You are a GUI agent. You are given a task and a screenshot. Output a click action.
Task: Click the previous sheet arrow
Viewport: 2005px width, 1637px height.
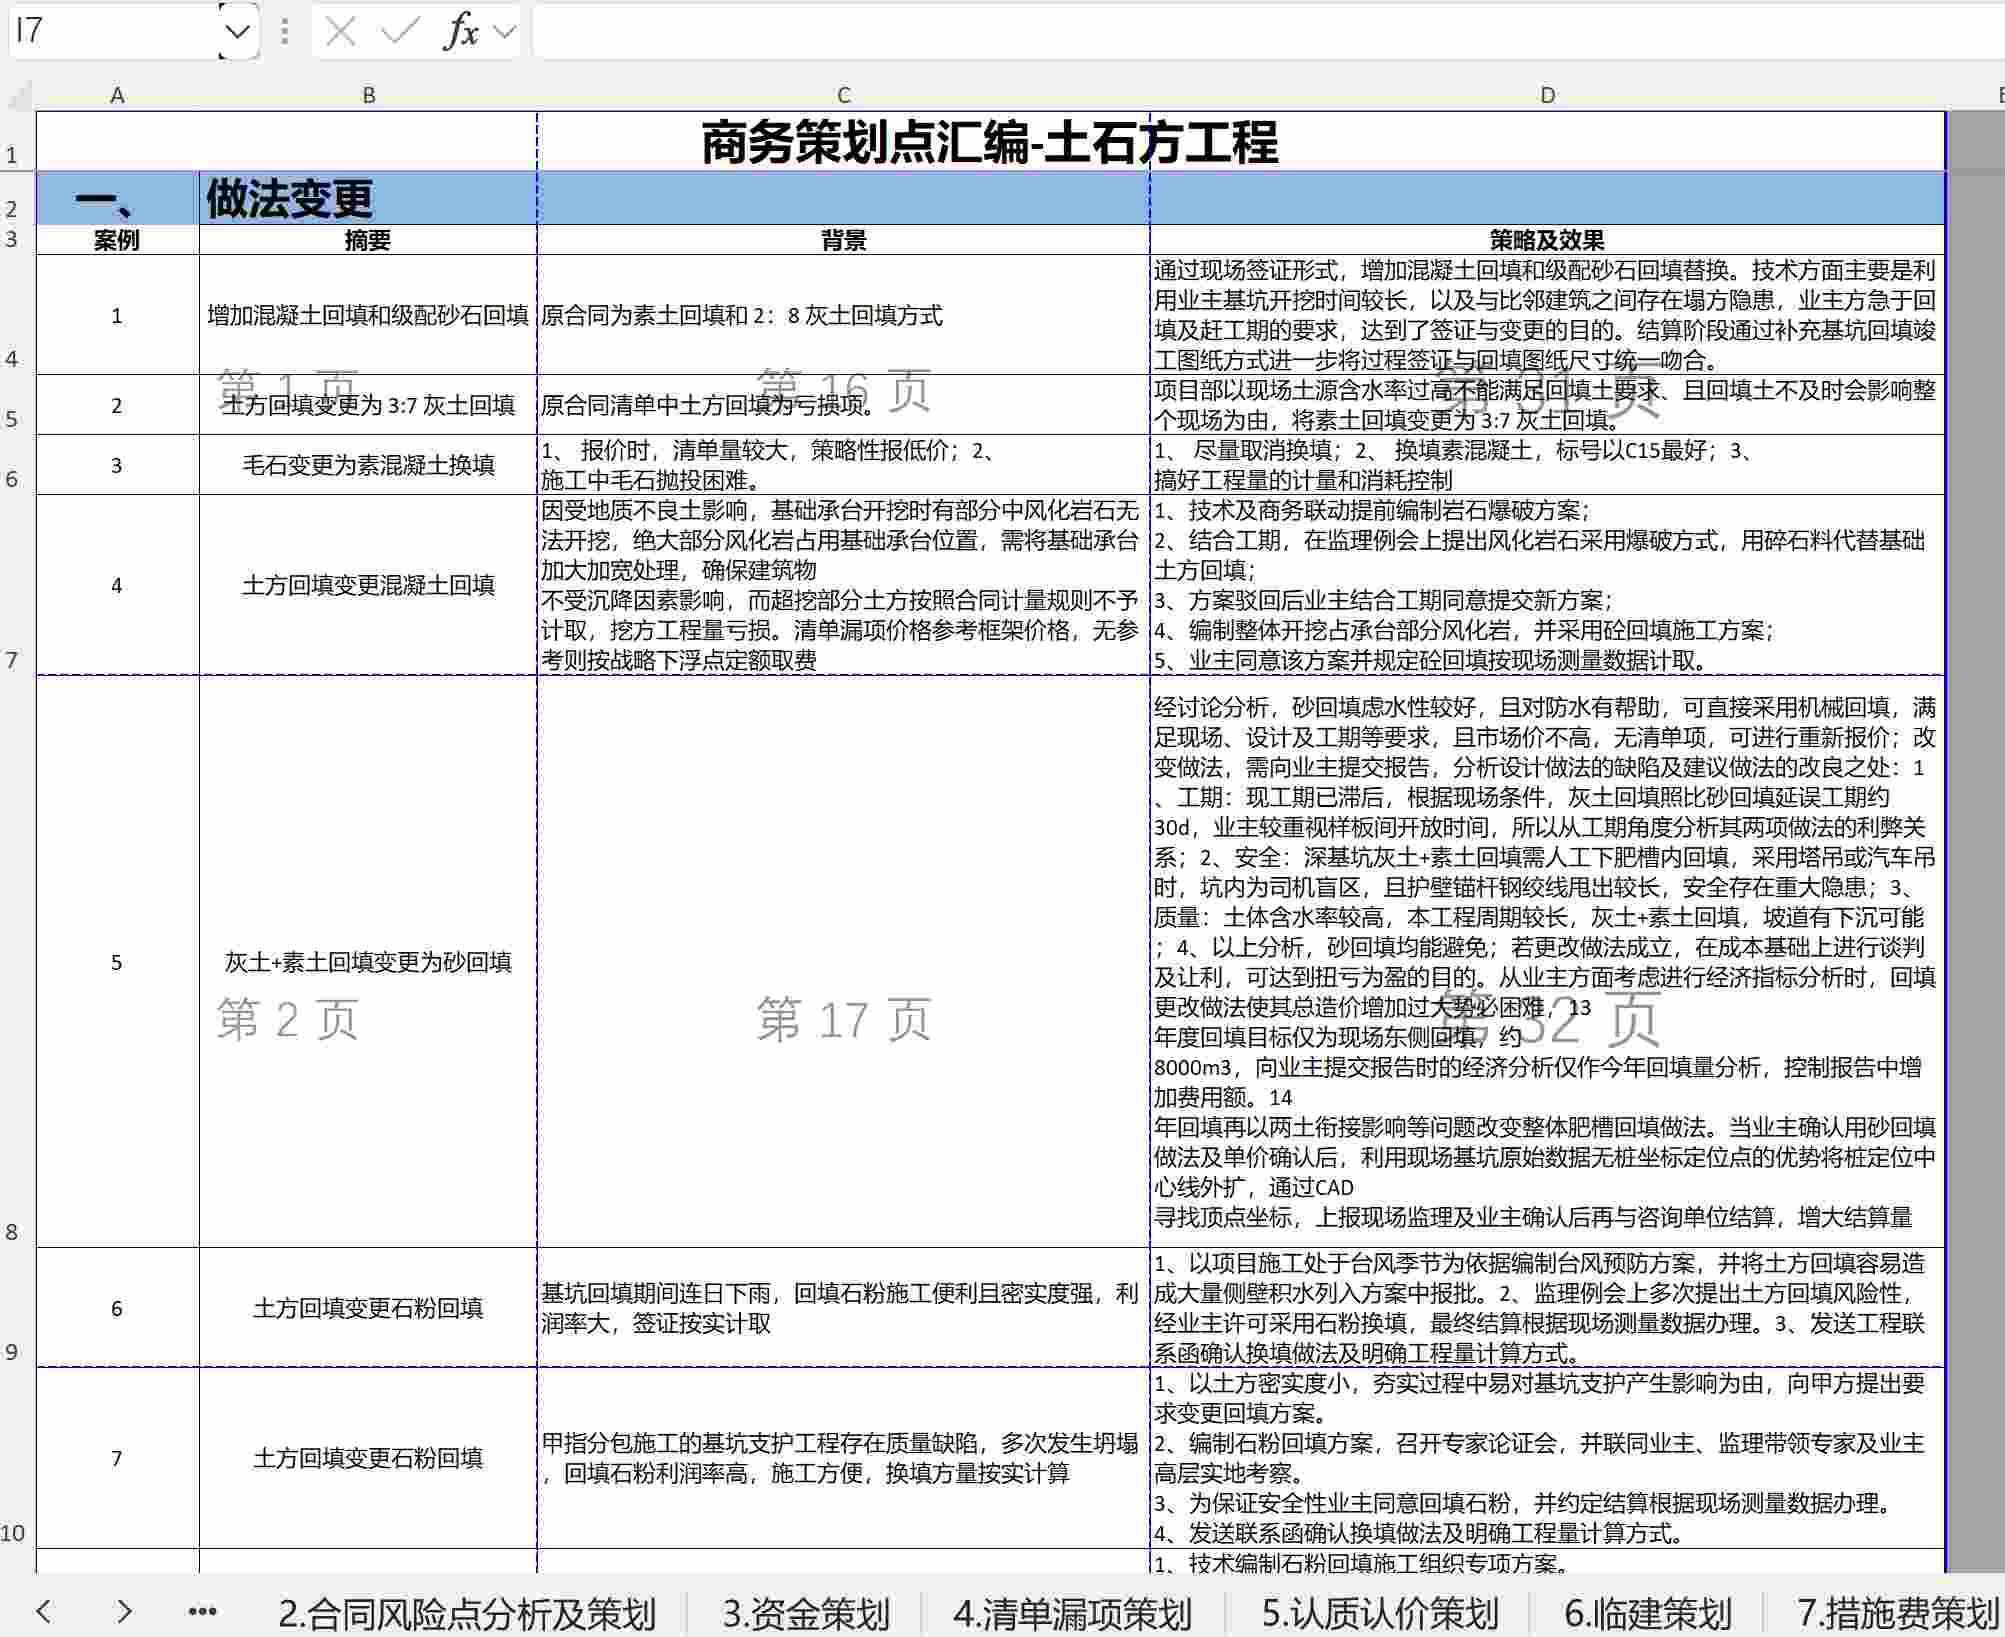click(43, 1611)
